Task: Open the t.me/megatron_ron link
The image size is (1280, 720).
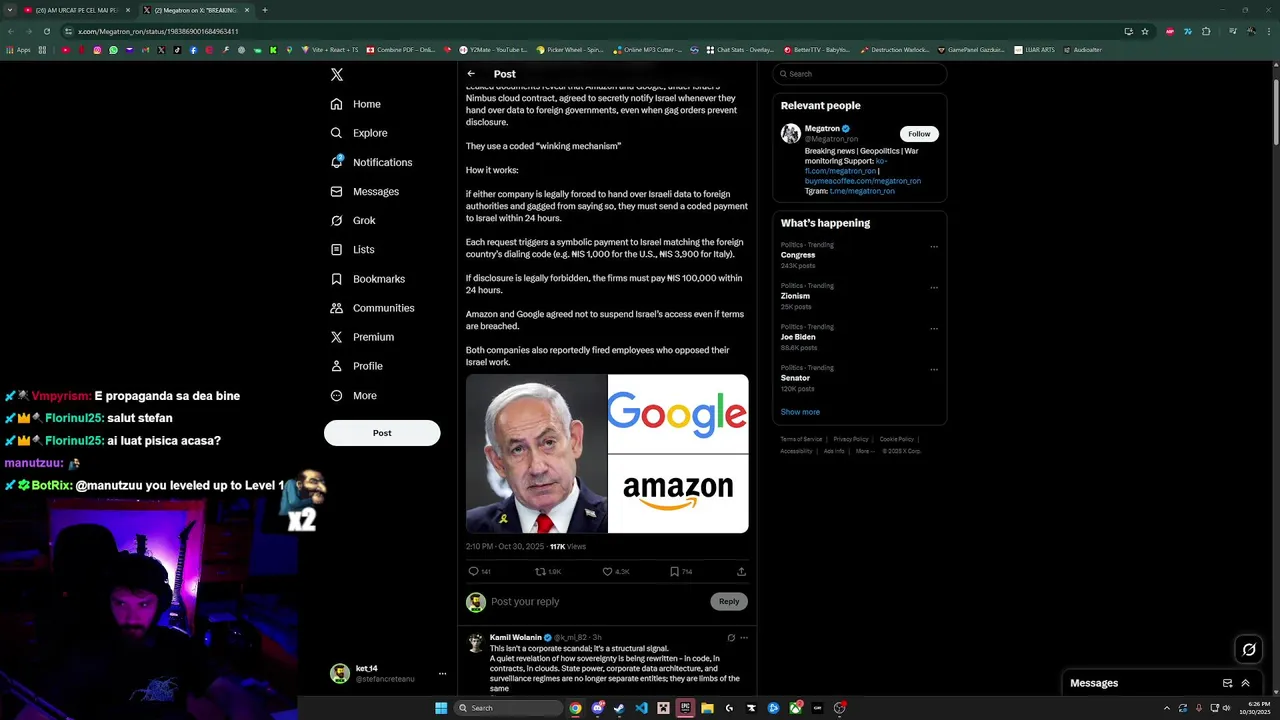Action: [x=862, y=191]
